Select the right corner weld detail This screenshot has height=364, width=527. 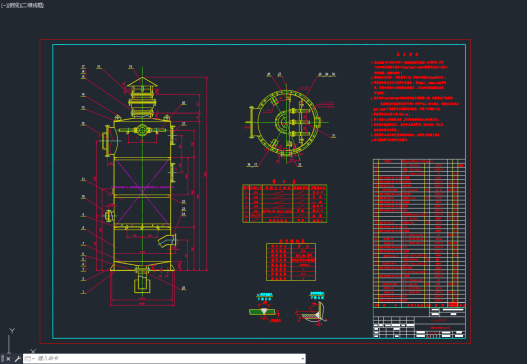312,309
